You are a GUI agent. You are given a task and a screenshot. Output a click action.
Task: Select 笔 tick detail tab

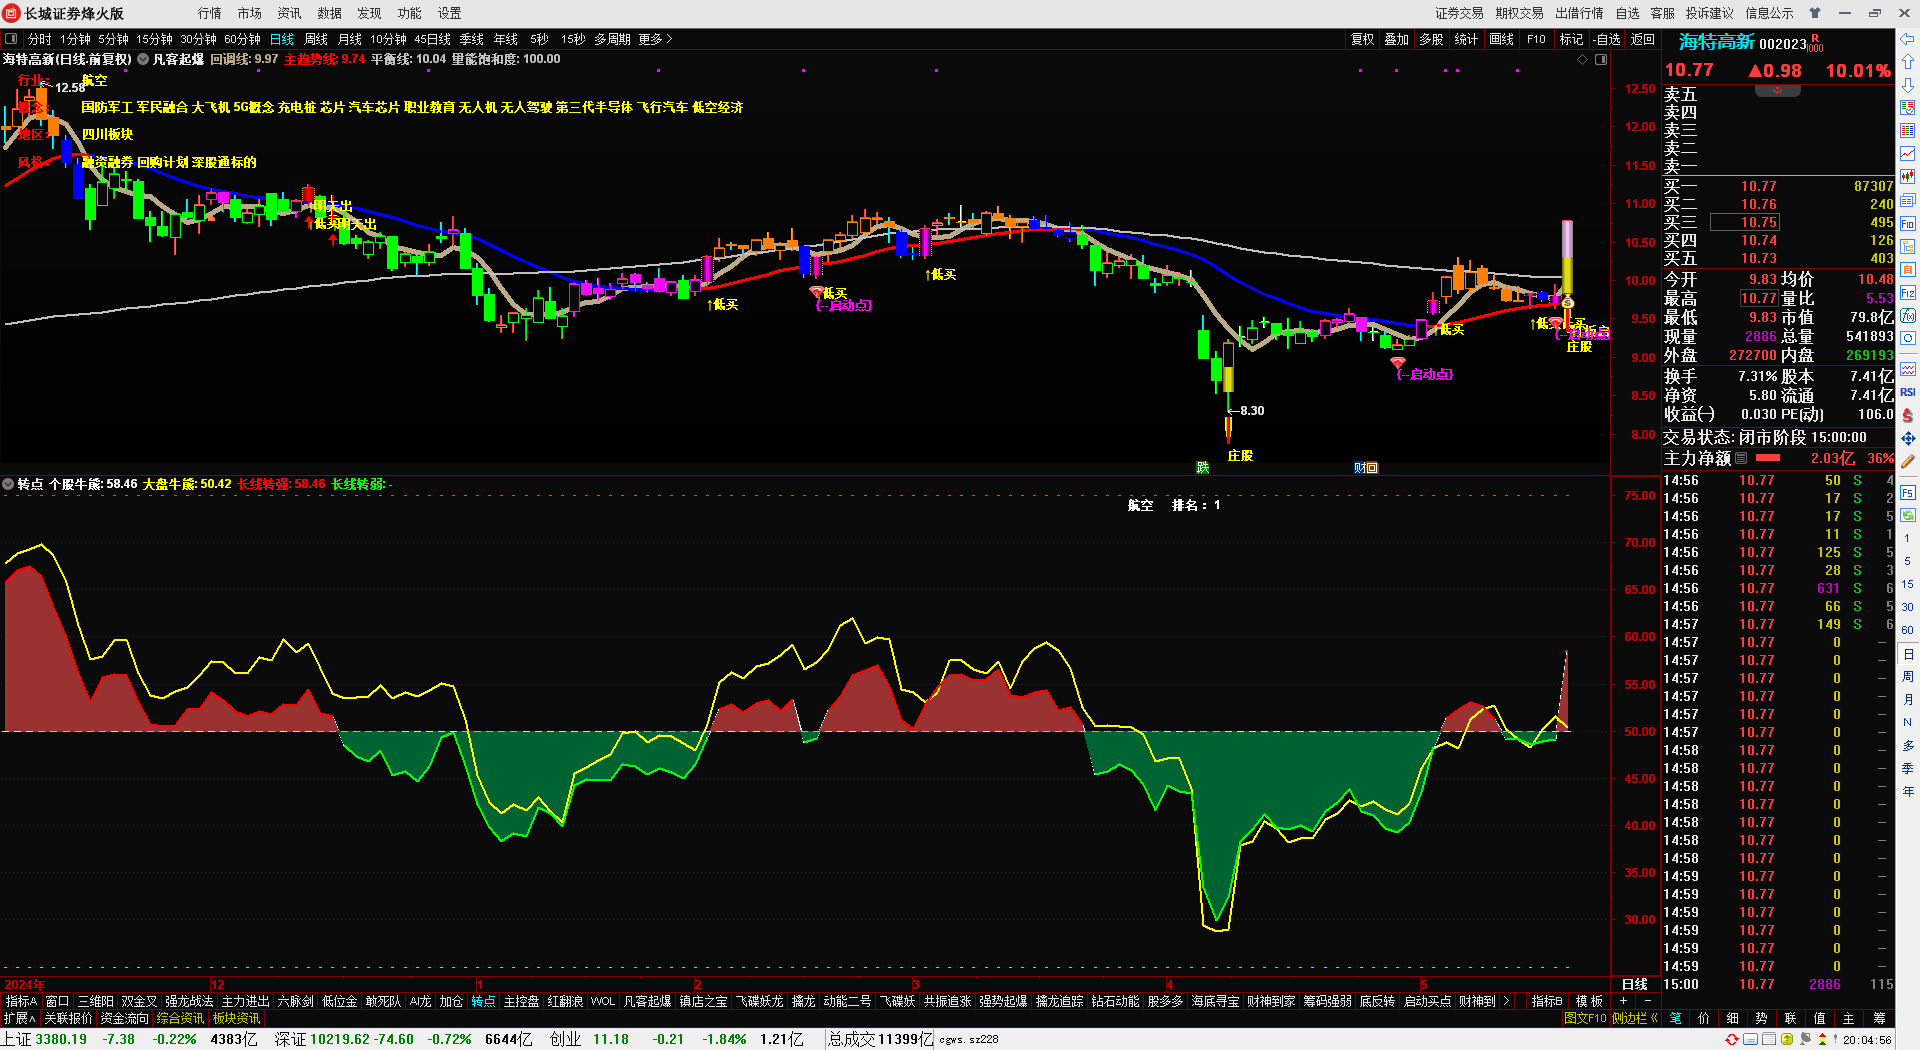pos(1675,1018)
